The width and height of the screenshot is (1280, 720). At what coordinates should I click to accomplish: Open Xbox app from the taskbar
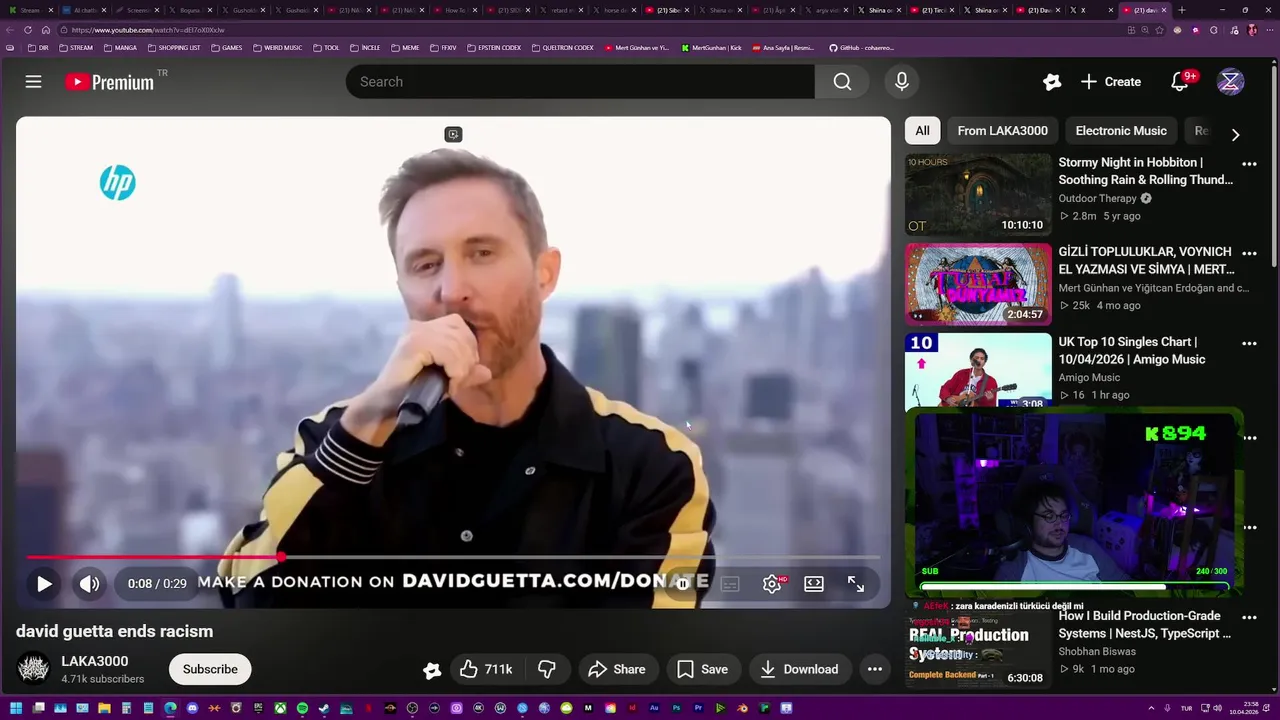[x=281, y=708]
